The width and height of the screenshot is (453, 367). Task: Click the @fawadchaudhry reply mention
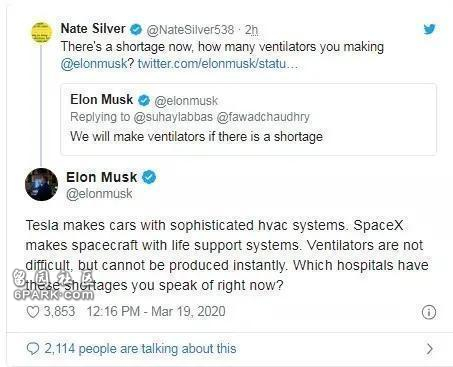[263, 117]
